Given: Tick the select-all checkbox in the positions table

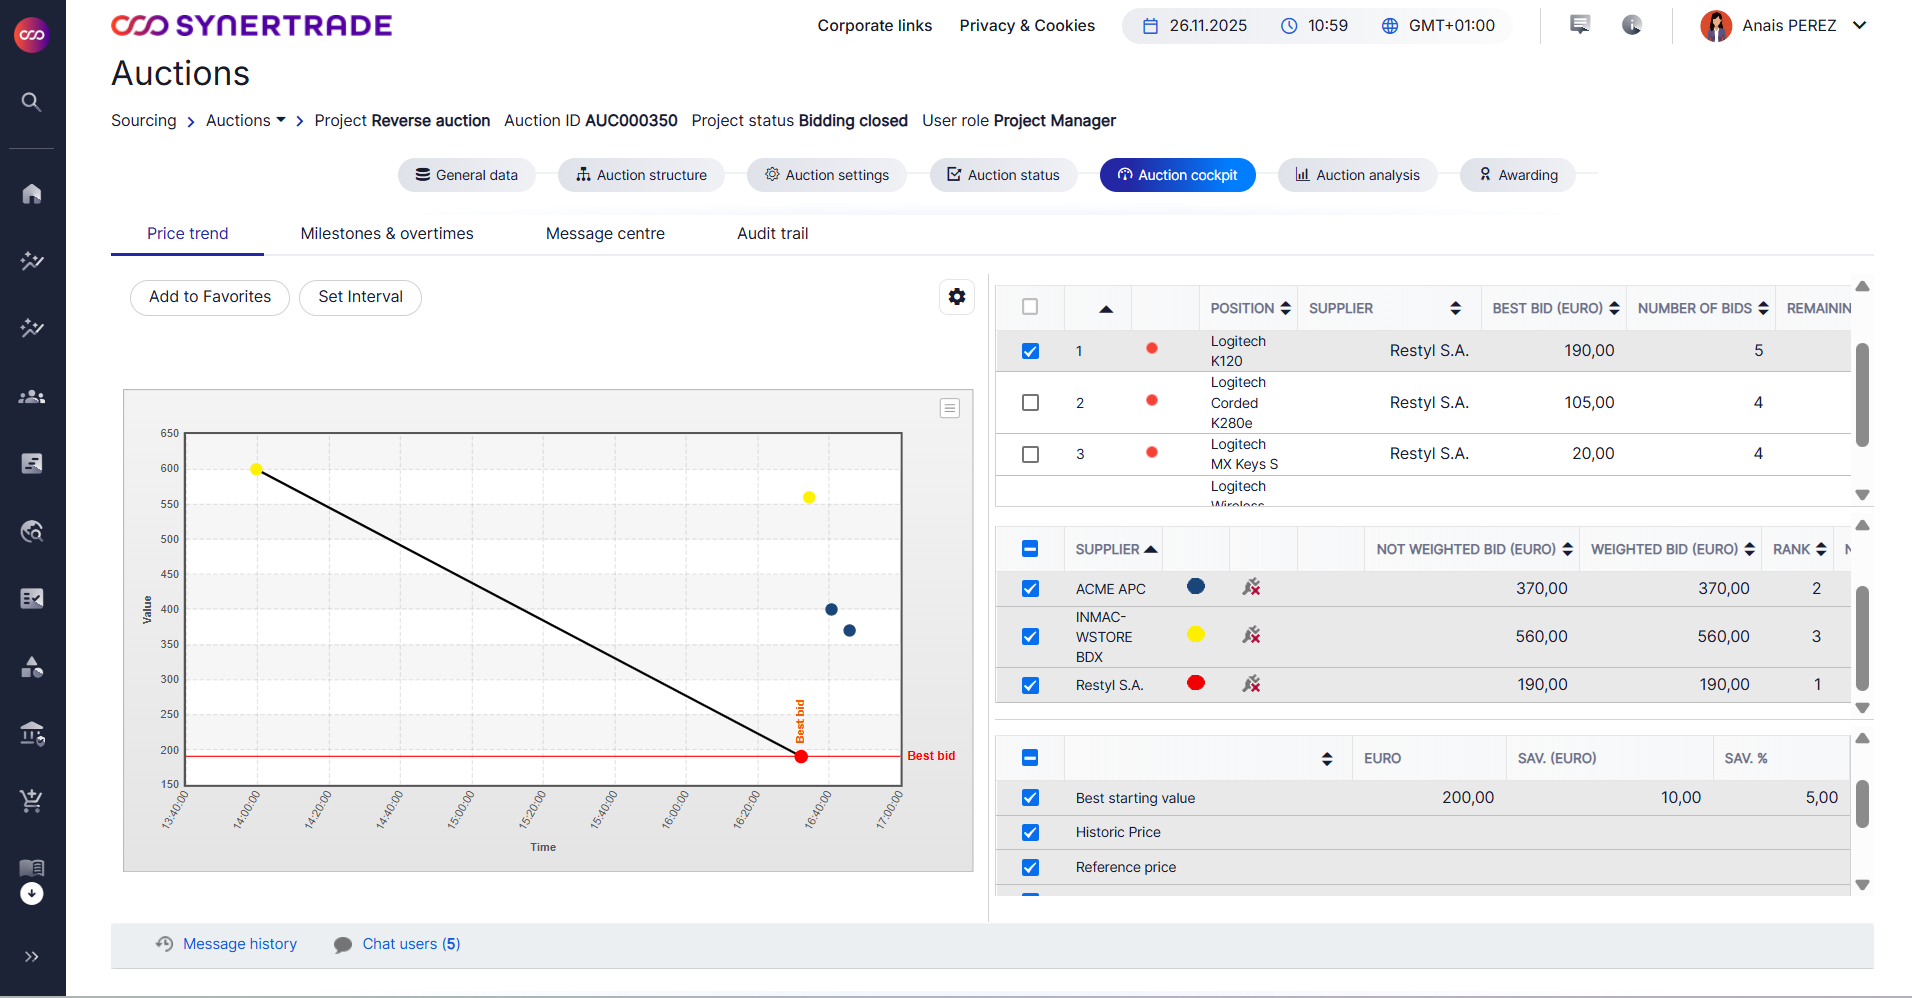Looking at the screenshot, I should click(1030, 307).
